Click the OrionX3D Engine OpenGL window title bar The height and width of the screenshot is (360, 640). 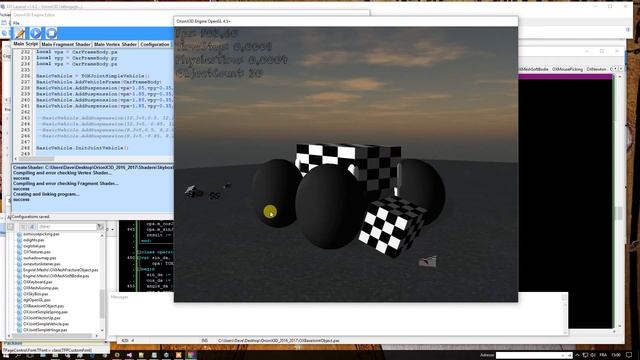point(346,21)
